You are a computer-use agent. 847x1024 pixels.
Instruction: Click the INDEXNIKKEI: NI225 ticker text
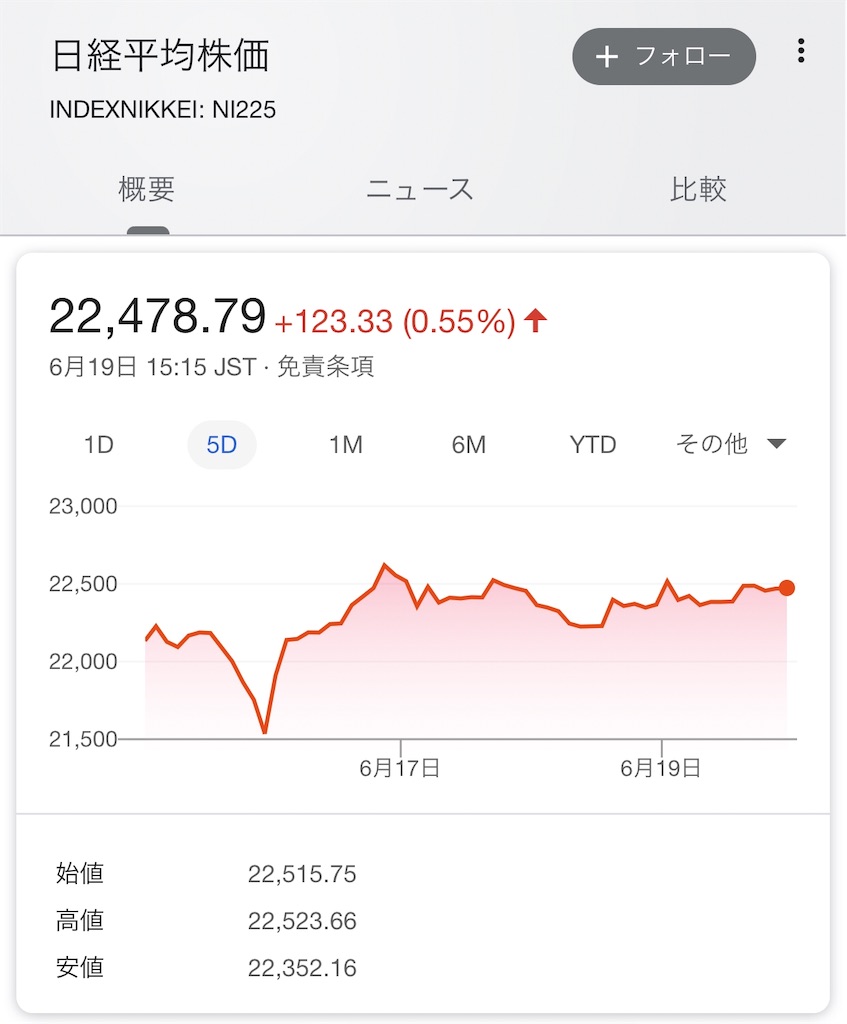click(163, 110)
